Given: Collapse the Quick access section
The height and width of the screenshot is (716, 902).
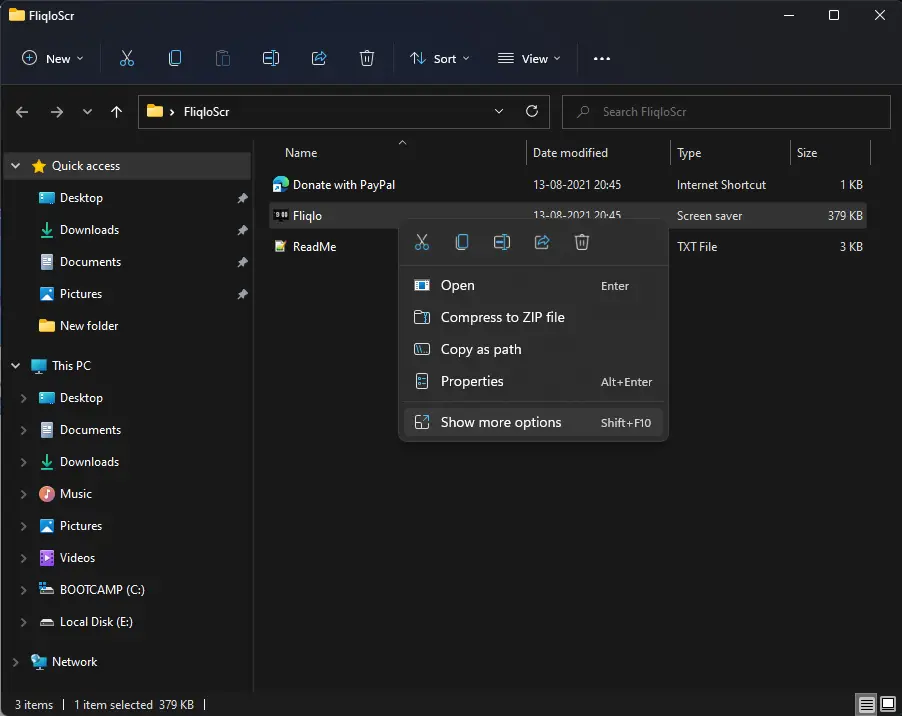Looking at the screenshot, I should tap(16, 166).
